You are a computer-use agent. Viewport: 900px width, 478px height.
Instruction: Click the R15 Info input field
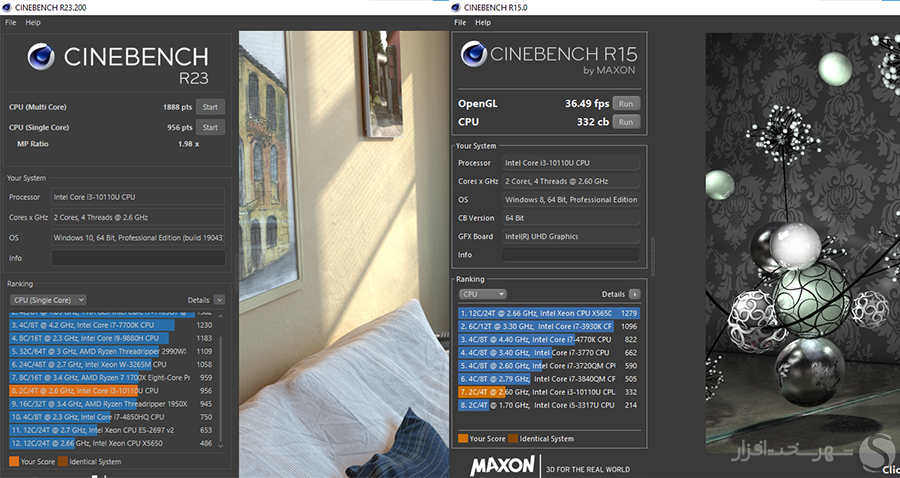click(571, 255)
